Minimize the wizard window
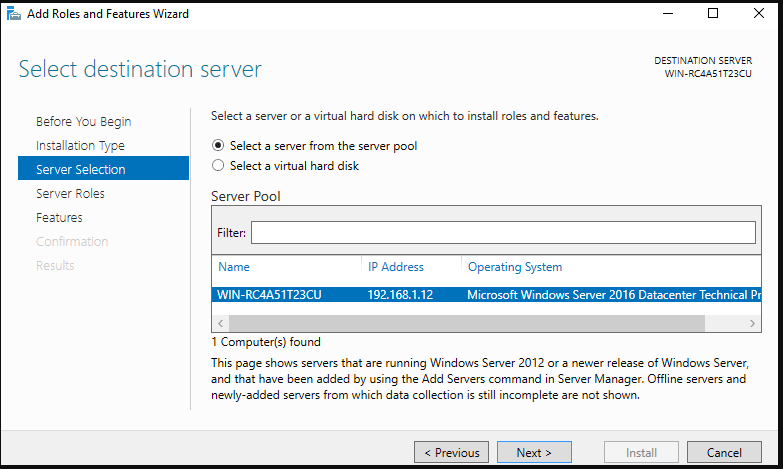783x469 pixels. pos(668,13)
